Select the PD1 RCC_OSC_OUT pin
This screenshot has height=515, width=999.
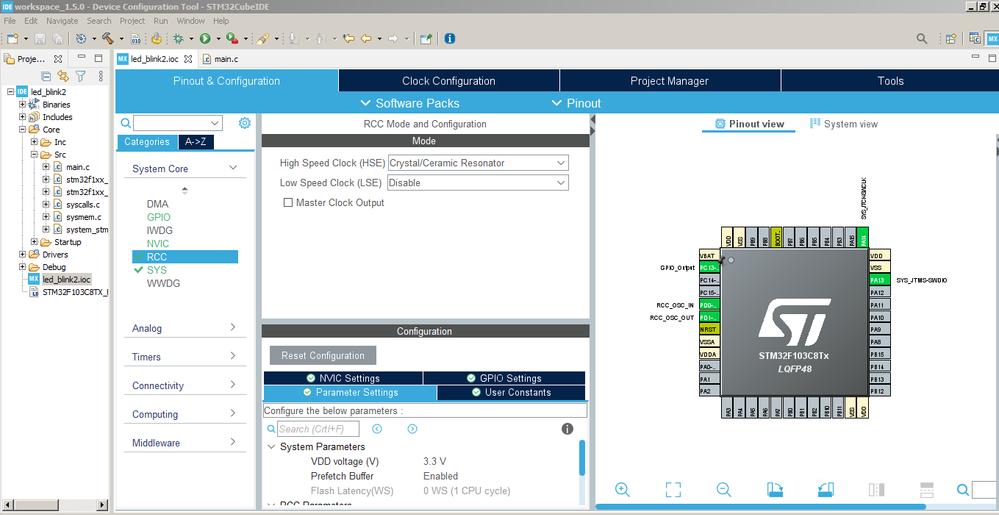pyautogui.click(x=710, y=317)
